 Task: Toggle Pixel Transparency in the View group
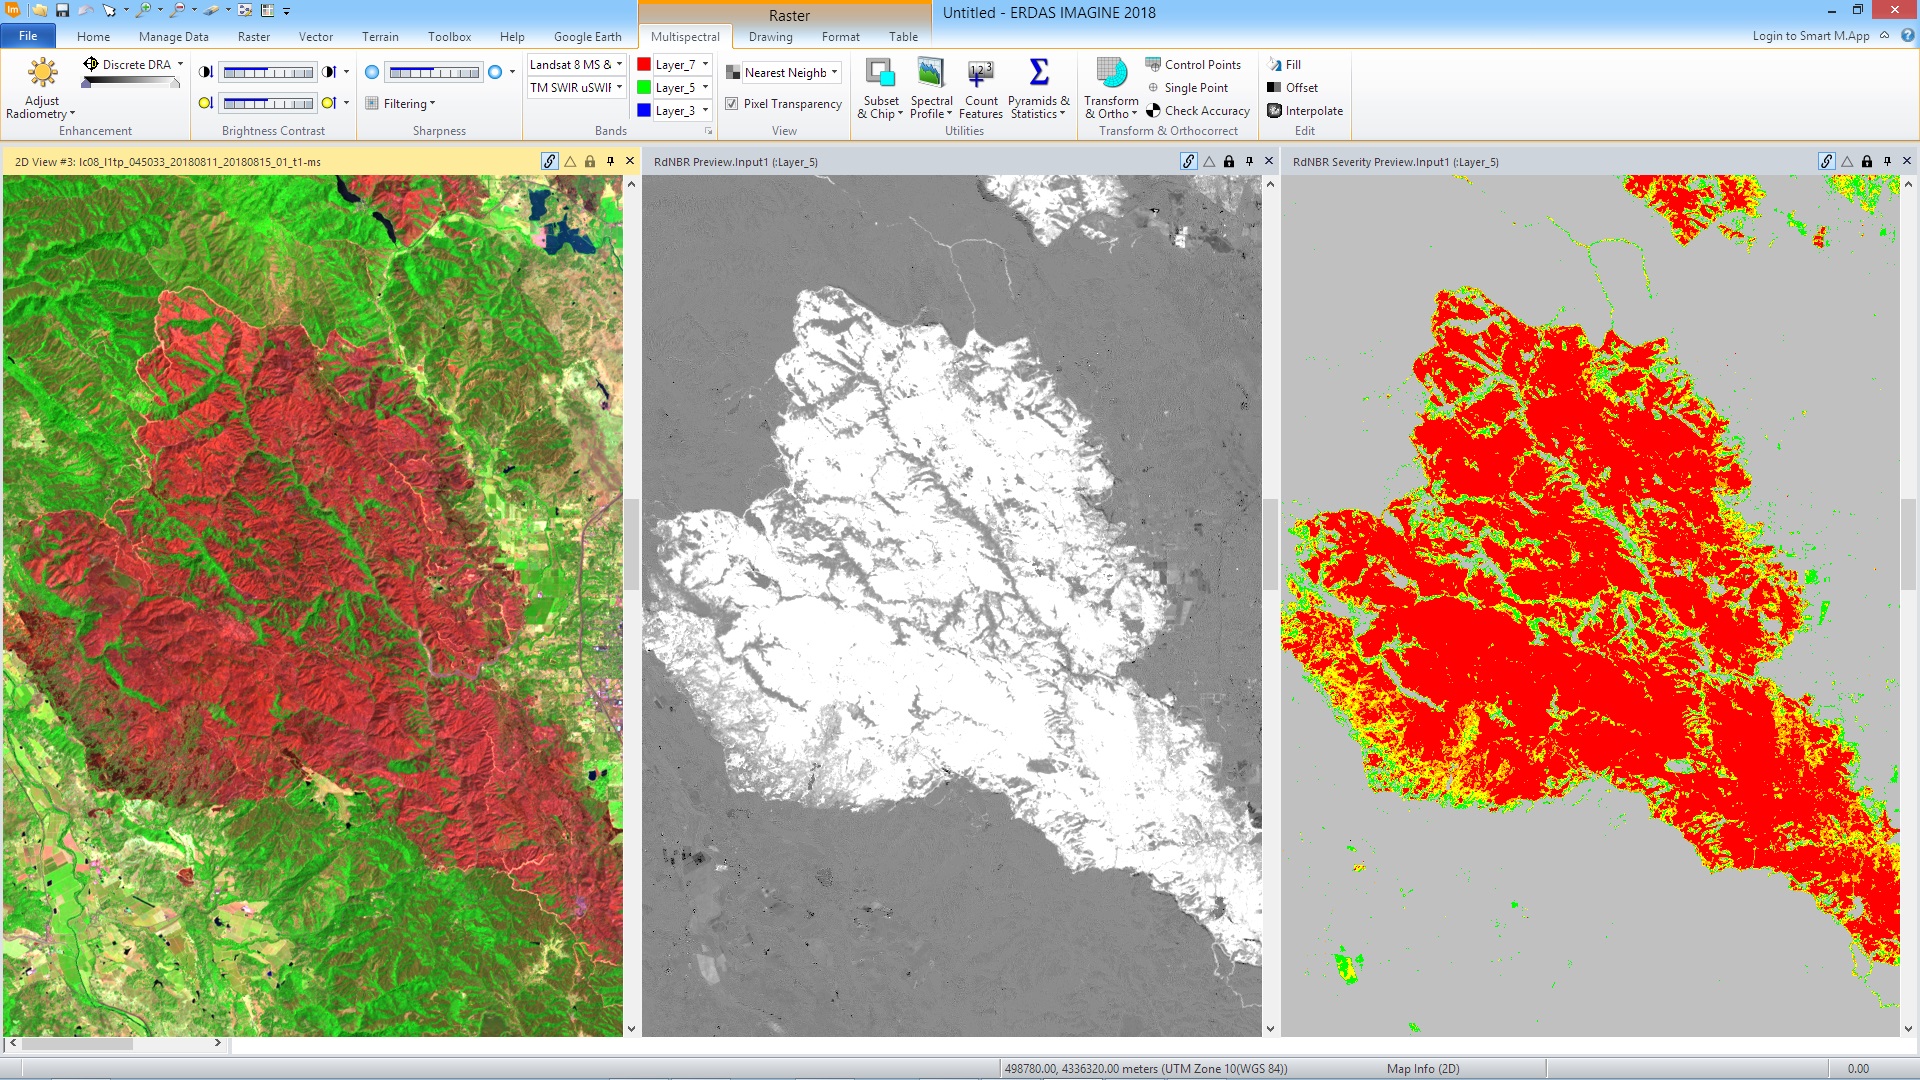[x=733, y=103]
